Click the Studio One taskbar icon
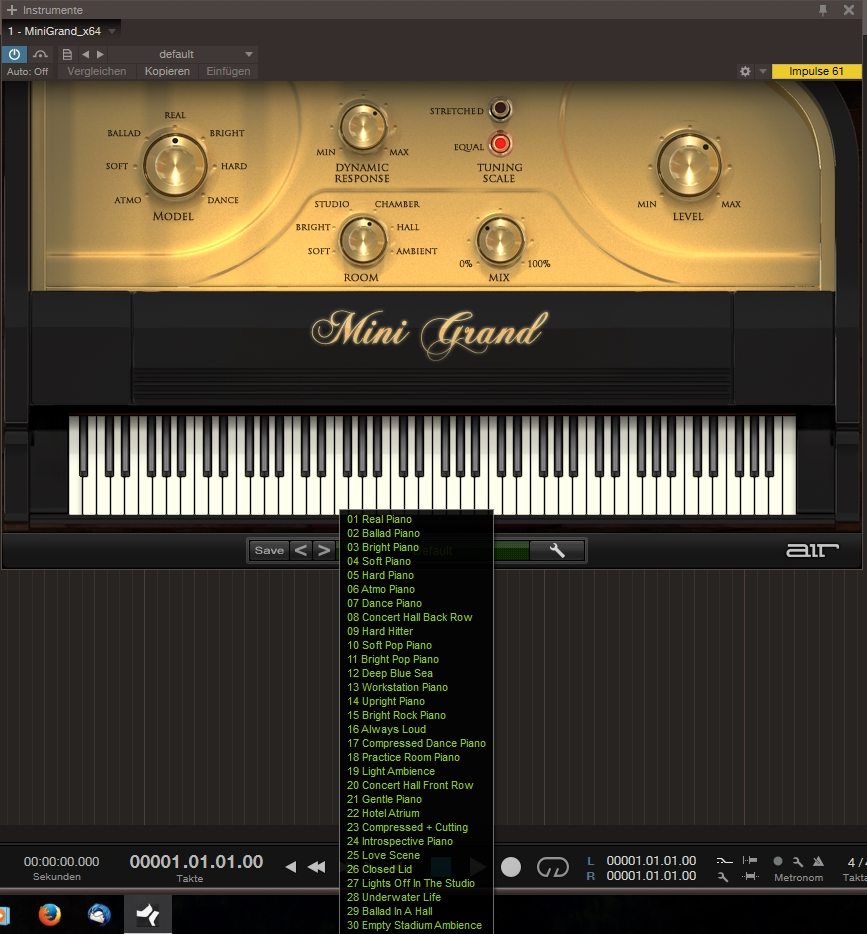Screen dimensions: 867x934 148,914
